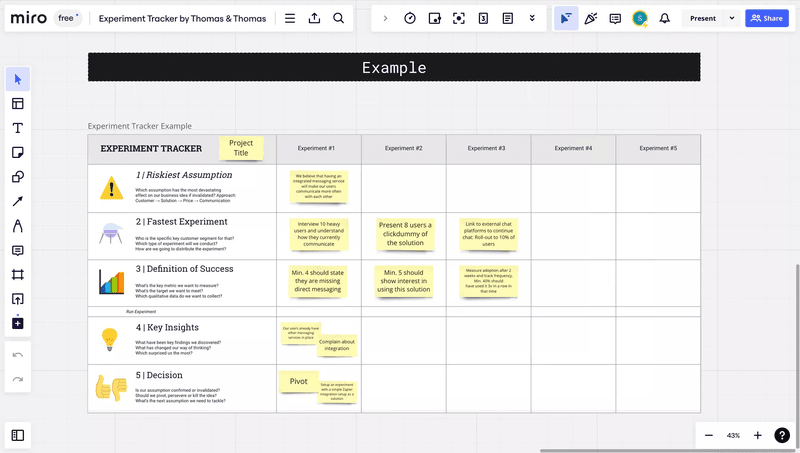Open the notes document icon
800x453 pixels.
click(x=508, y=18)
